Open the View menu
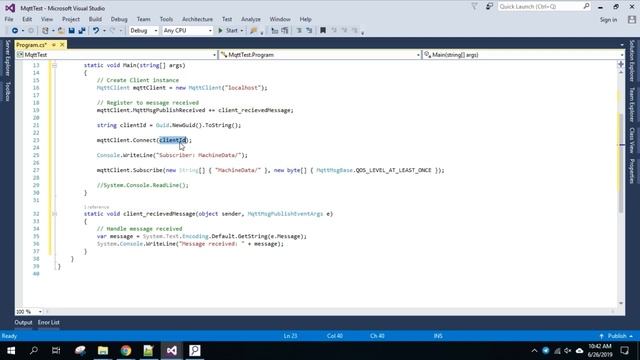 [47, 19]
